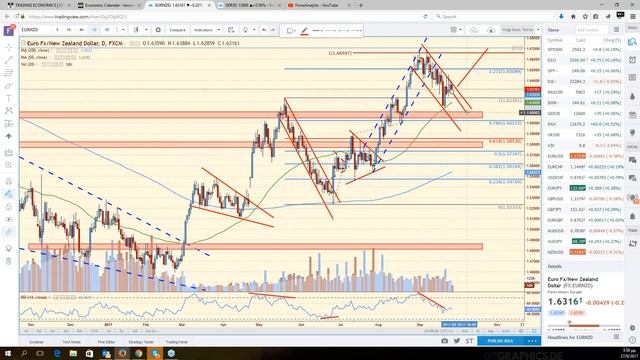Select the text annotation tool
640x360 pixels.
(x=9, y=98)
